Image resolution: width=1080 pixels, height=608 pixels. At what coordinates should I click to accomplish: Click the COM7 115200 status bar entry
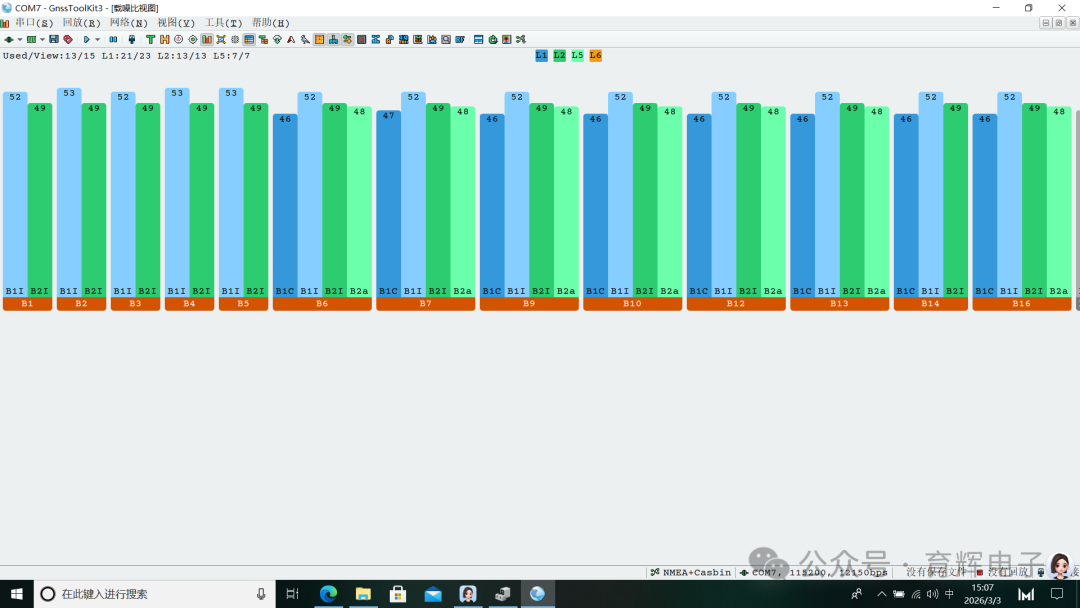813,572
